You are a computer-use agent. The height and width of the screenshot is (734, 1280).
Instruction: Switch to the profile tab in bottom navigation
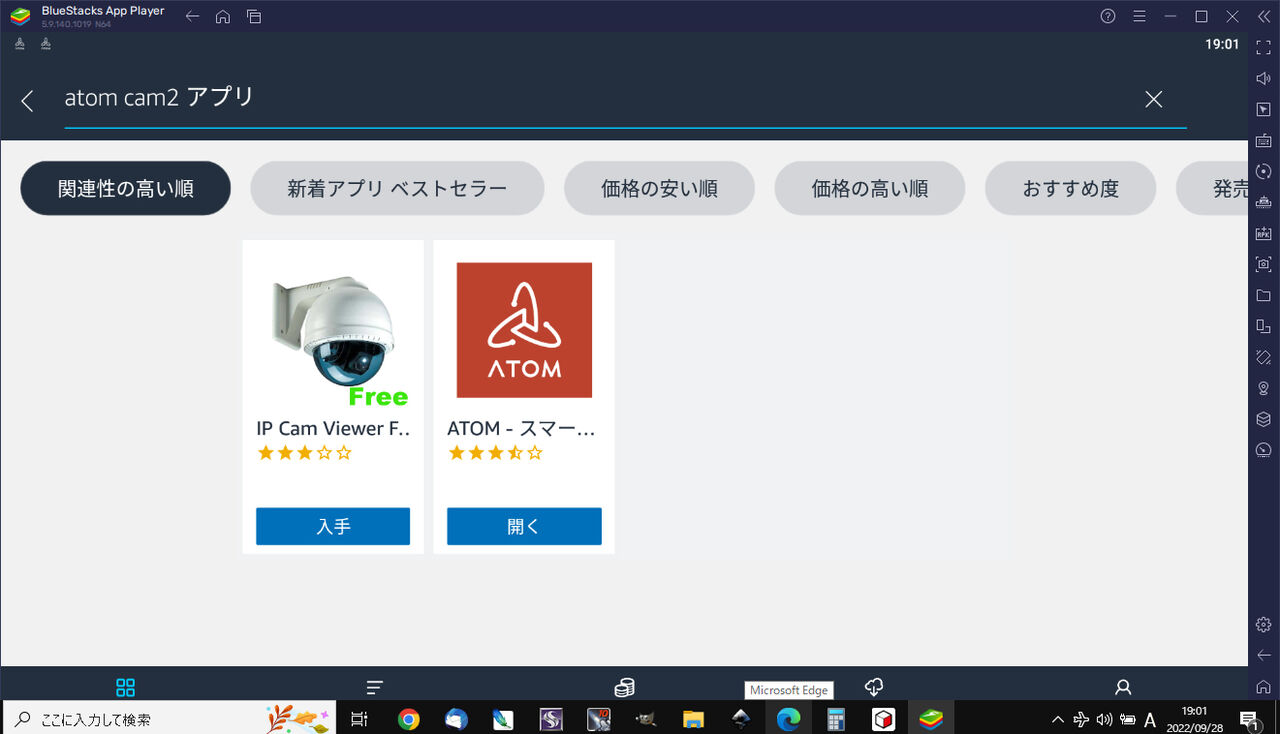[x=1122, y=687]
